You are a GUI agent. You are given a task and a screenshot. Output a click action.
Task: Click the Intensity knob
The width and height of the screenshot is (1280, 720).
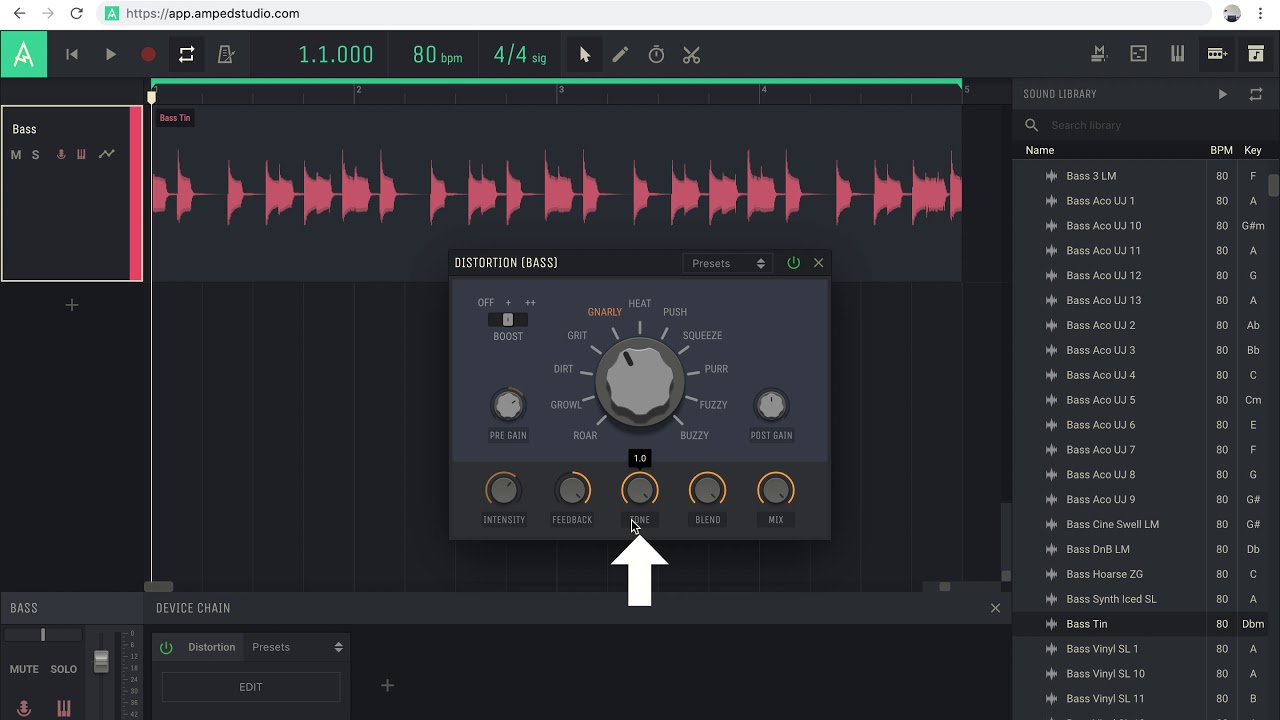click(503, 490)
